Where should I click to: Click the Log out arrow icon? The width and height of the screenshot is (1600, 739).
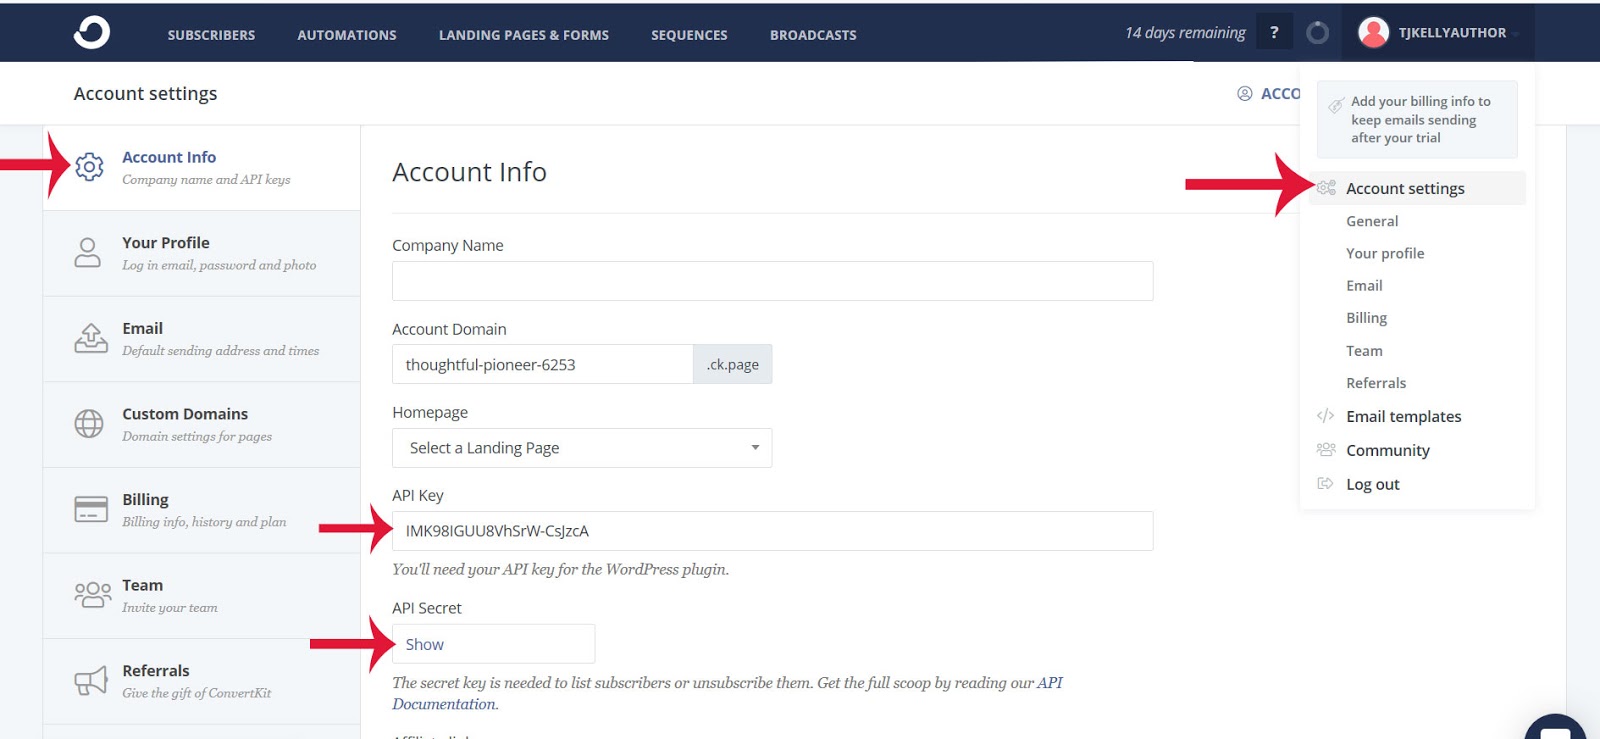(x=1326, y=484)
